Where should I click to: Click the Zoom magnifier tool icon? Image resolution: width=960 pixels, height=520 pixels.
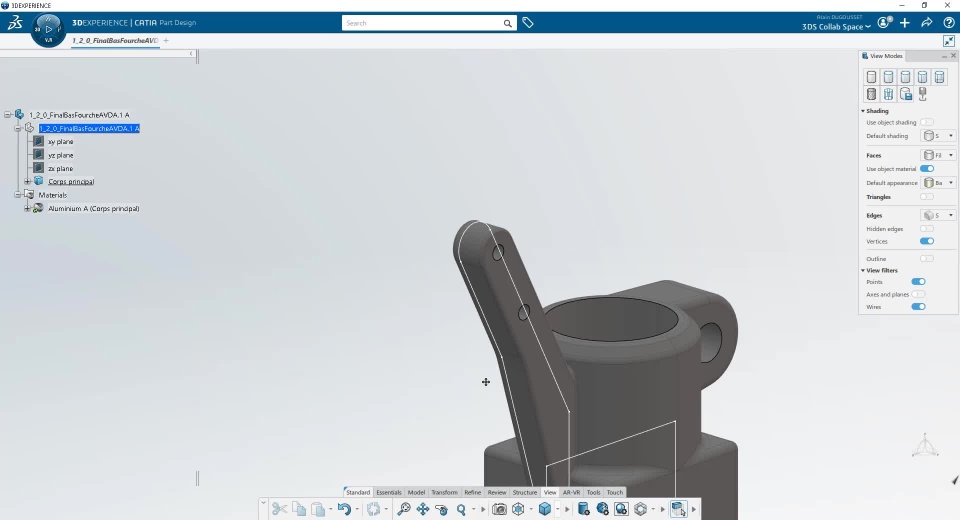(x=461, y=509)
